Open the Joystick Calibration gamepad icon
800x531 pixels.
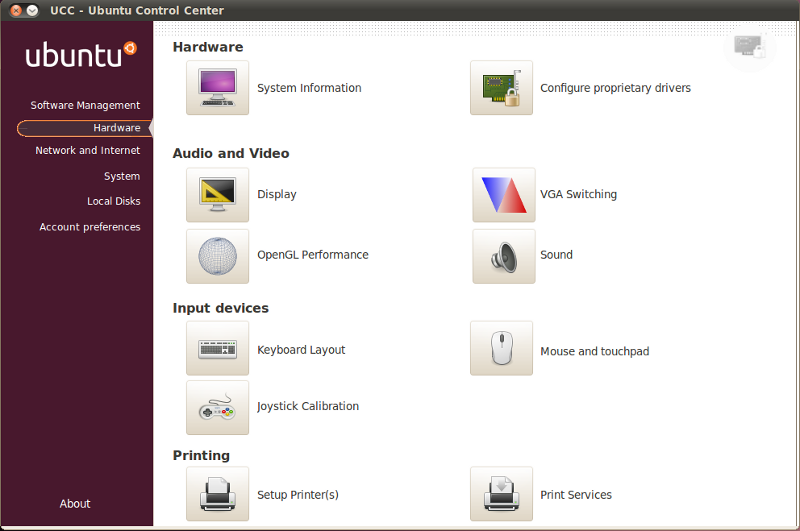(217, 408)
